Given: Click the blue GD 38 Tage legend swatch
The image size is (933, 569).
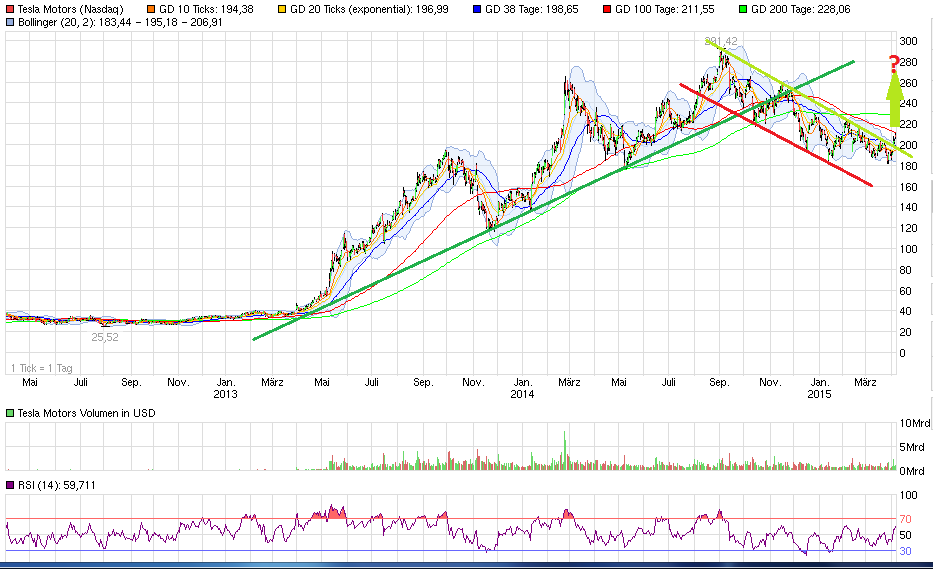Looking at the screenshot, I should coord(477,10).
